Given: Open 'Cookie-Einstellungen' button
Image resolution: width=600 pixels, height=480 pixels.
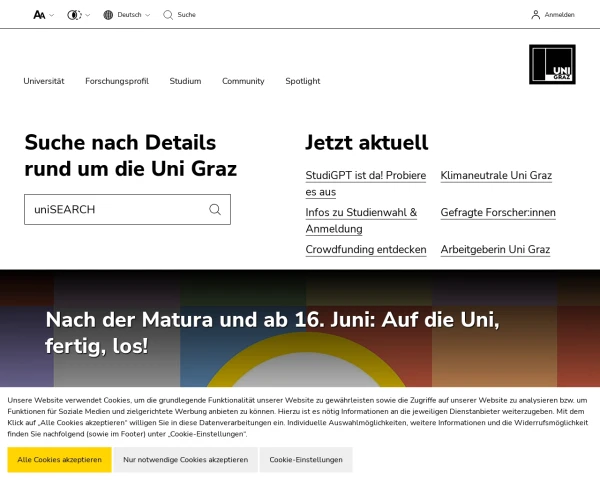Looking at the screenshot, I should click(306, 460).
